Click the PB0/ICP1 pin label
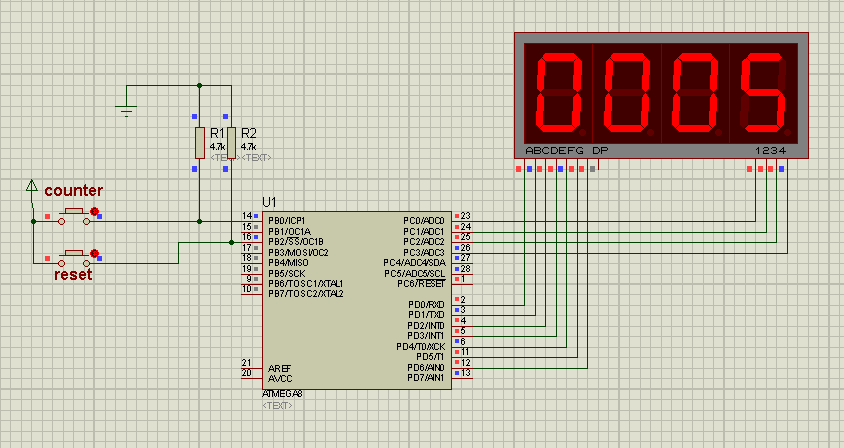The image size is (844, 448). (286, 220)
